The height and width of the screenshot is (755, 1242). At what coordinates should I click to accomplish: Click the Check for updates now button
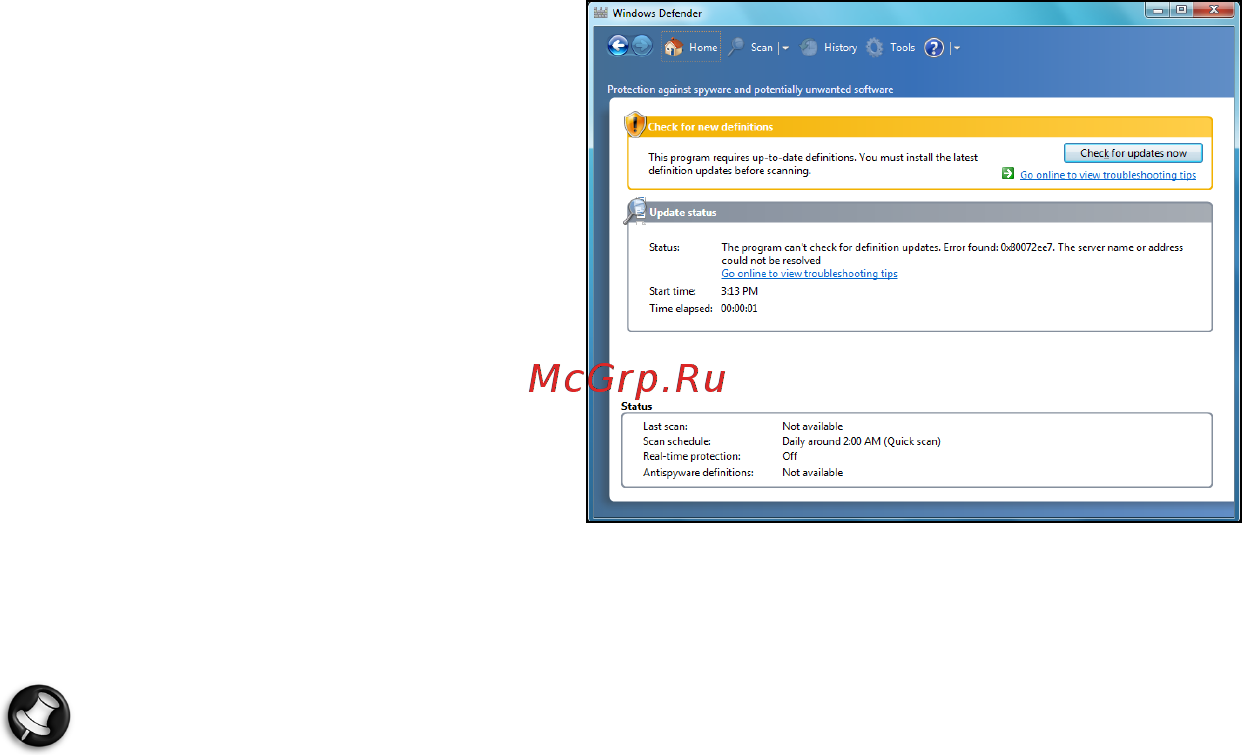1133,153
